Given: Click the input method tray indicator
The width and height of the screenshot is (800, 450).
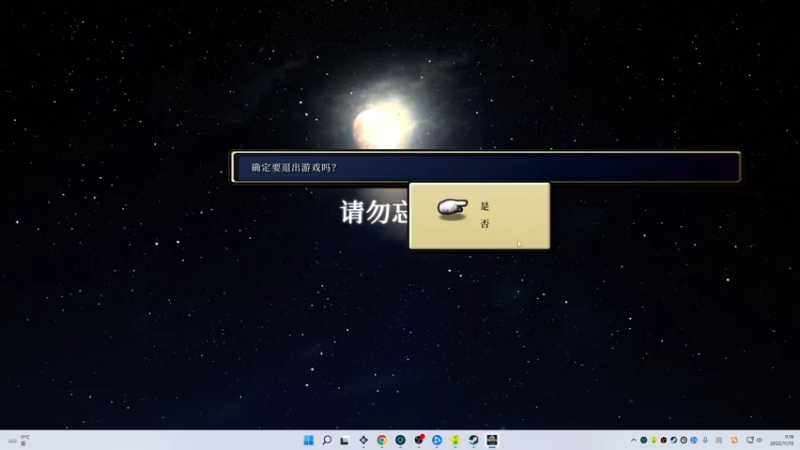Looking at the screenshot, I should 719,440.
